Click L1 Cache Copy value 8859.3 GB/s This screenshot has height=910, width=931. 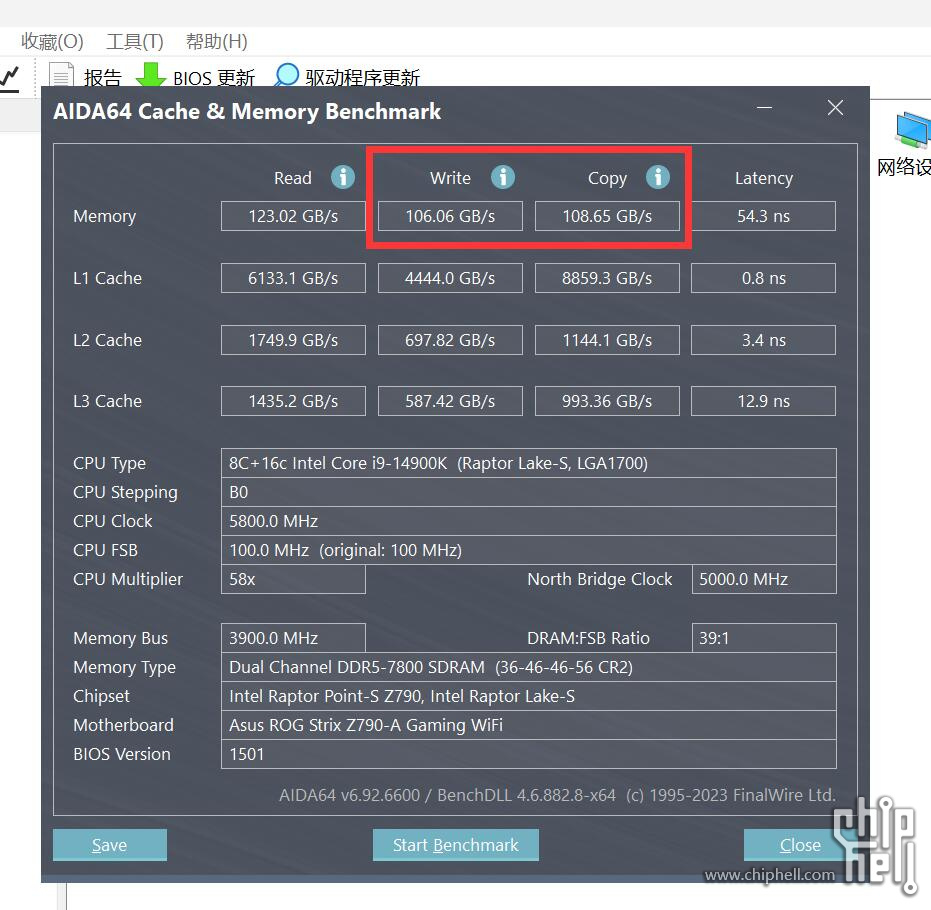point(607,278)
